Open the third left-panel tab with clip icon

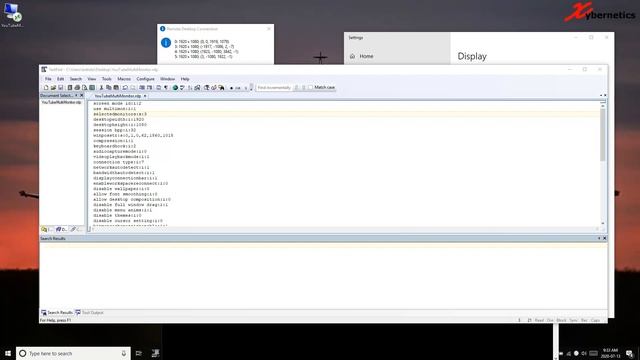[x=76, y=229]
